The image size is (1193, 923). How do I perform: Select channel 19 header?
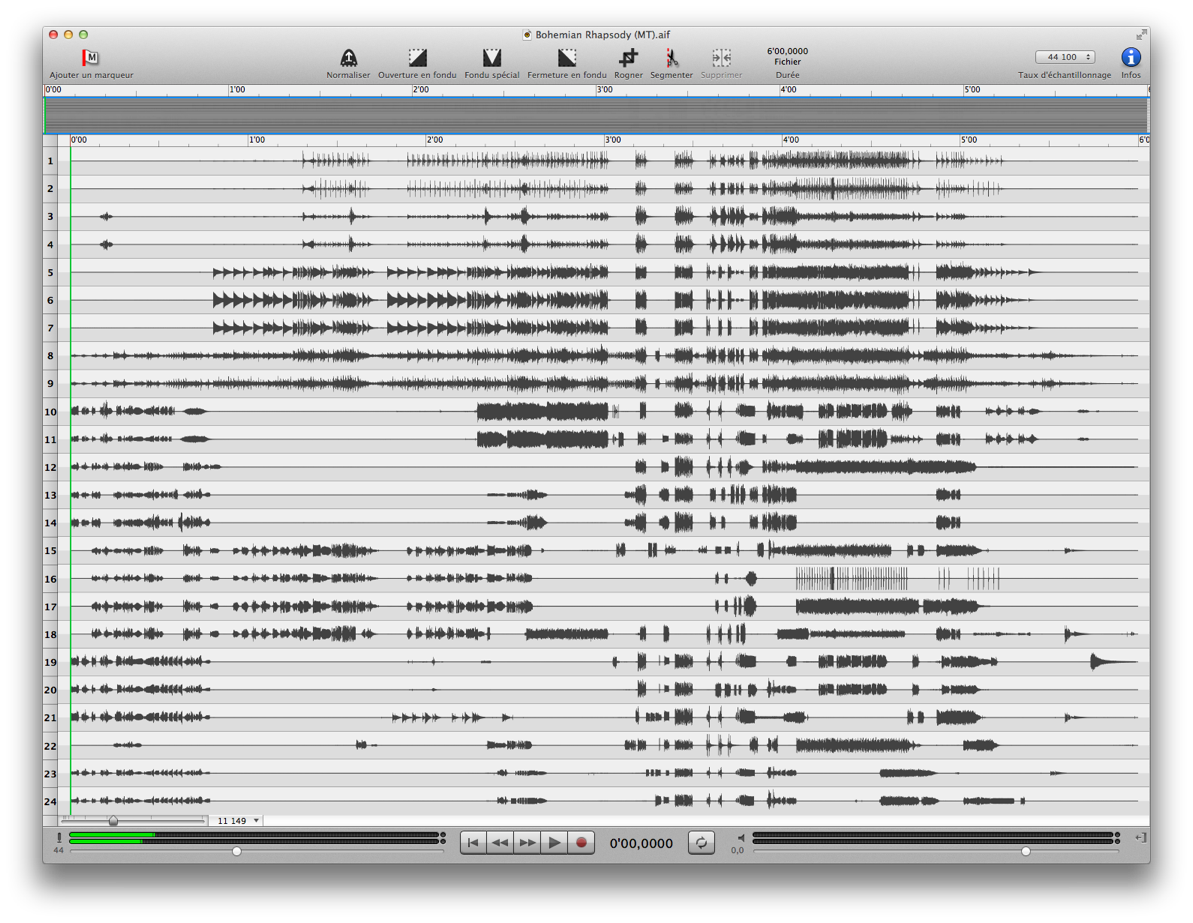[x=51, y=662]
